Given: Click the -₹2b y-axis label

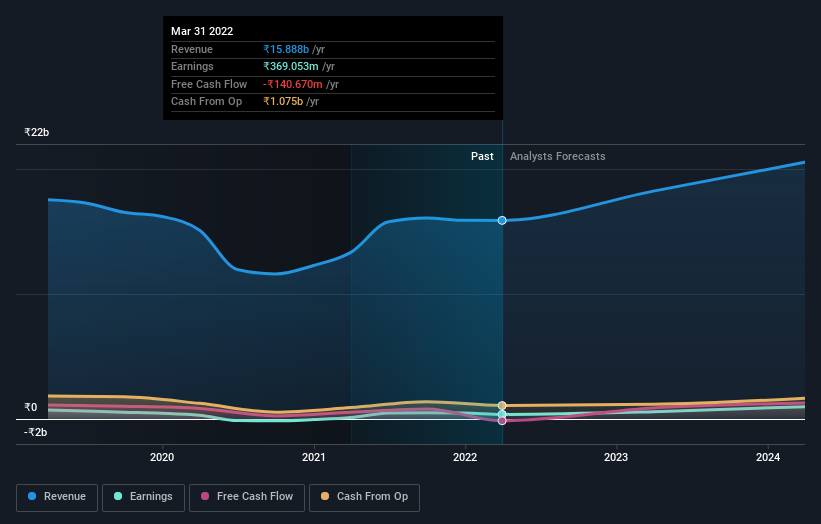Looking at the screenshot, I should tap(36, 432).
